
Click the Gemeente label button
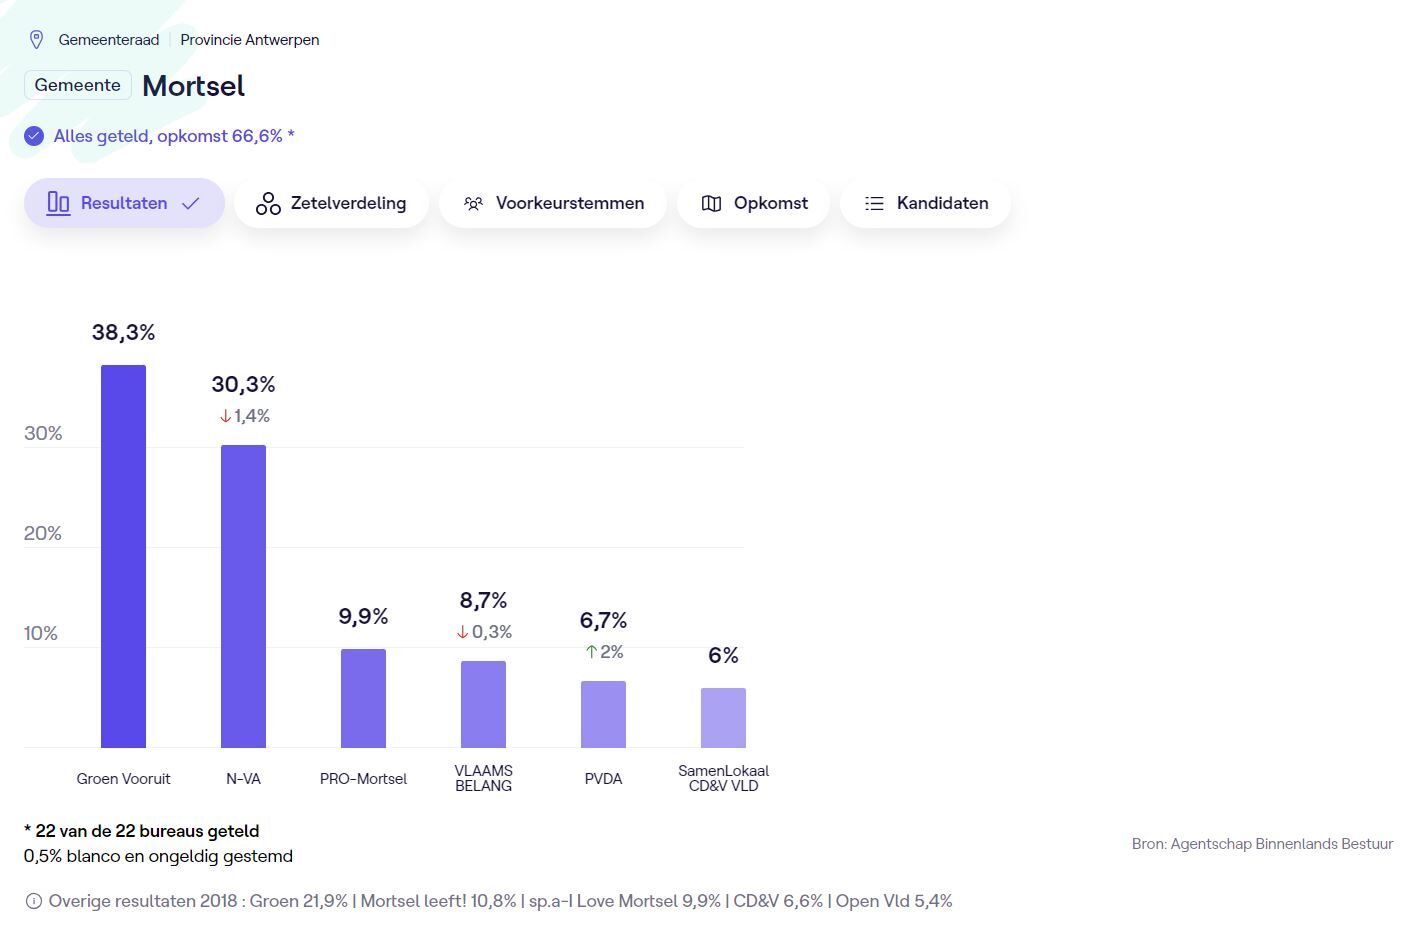coord(78,85)
